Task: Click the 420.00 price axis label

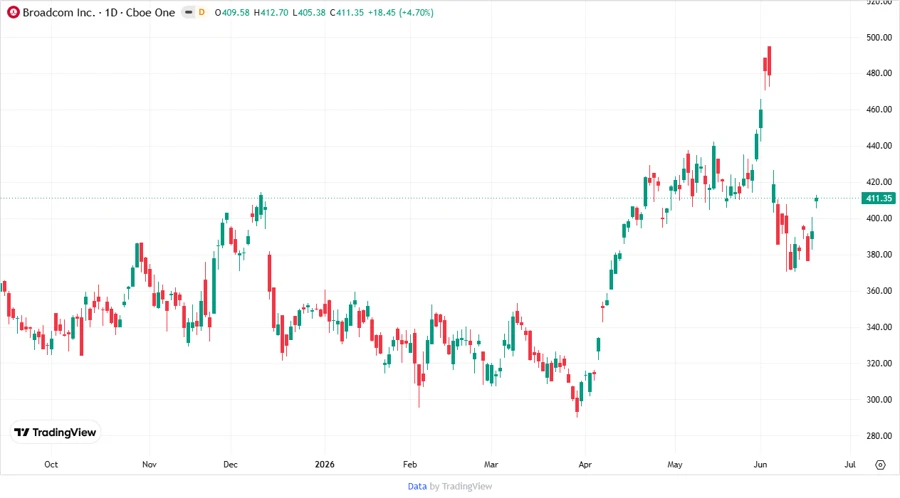Action: pyautogui.click(x=879, y=182)
